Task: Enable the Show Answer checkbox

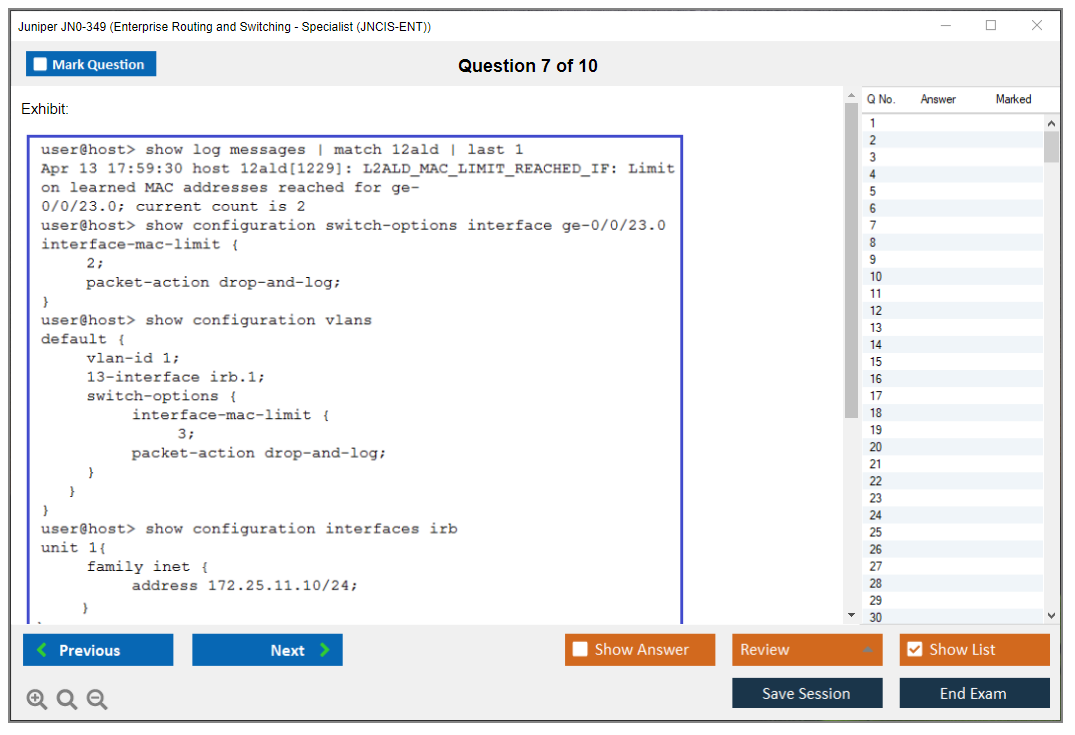Action: pos(580,650)
